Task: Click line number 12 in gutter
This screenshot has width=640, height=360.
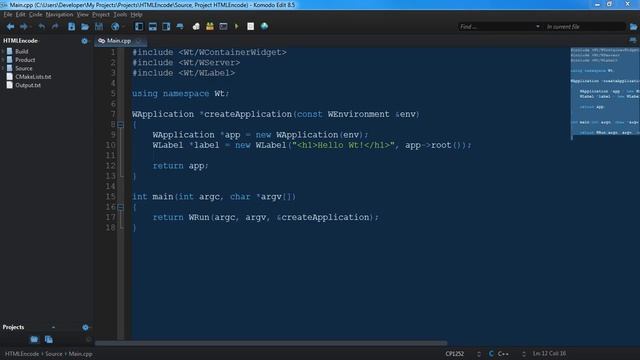Action: (110, 166)
